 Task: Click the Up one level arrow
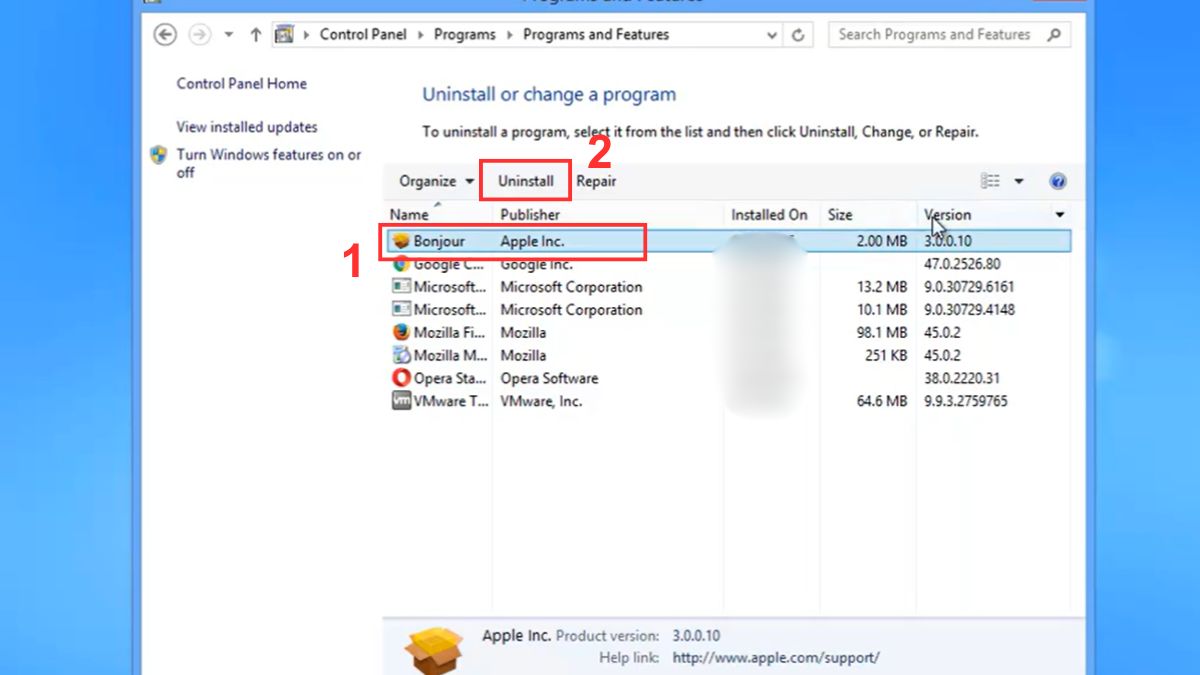pos(256,35)
